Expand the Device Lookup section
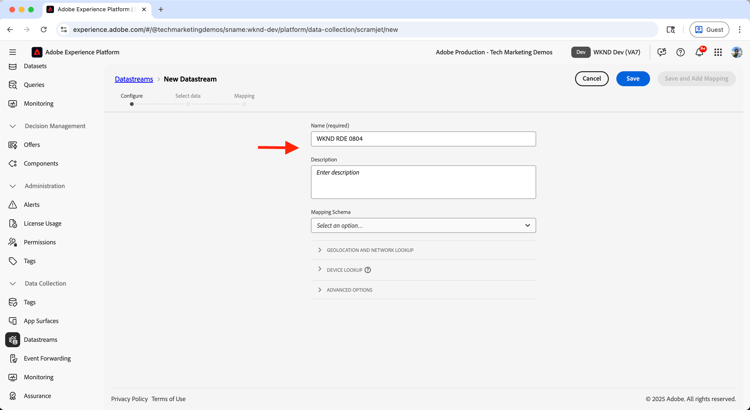 (x=320, y=269)
